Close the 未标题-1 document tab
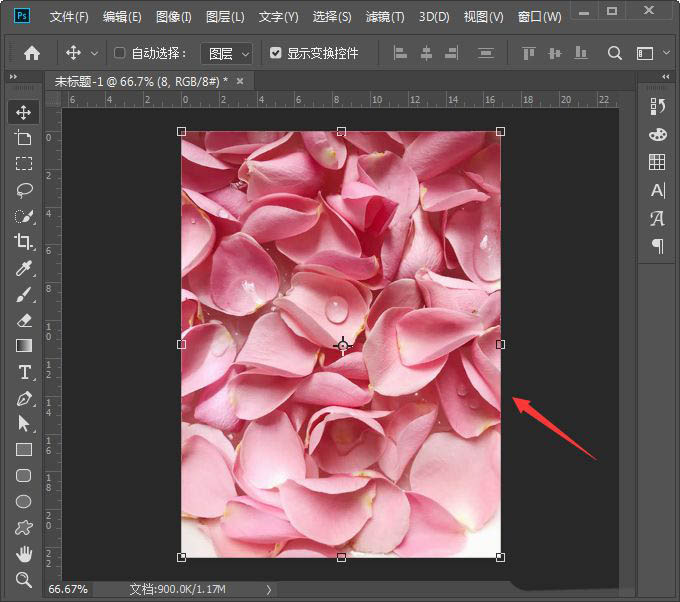The image size is (680, 602). pos(240,81)
